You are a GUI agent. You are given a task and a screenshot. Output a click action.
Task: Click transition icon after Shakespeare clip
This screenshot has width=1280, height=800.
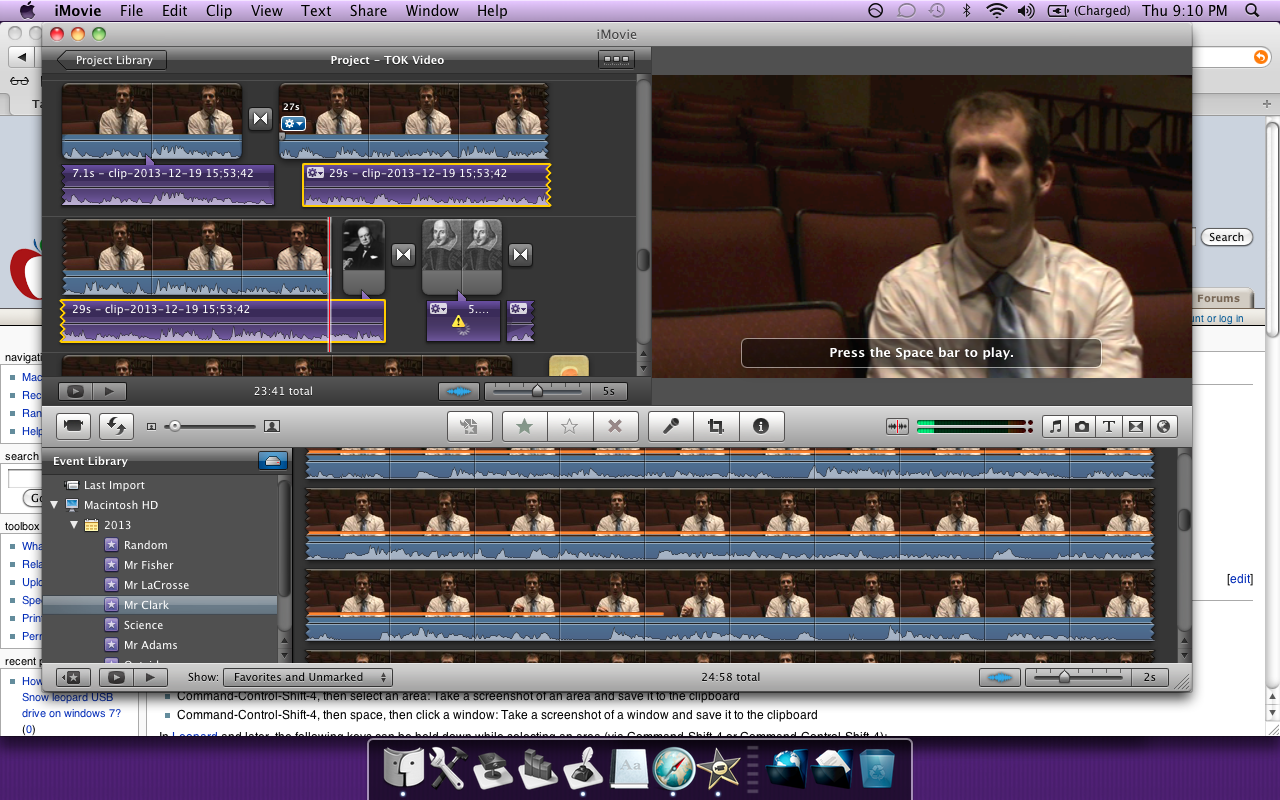[520, 255]
